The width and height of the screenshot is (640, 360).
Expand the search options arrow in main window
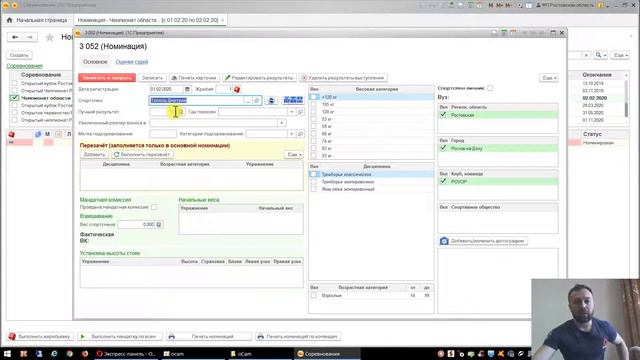point(605,55)
